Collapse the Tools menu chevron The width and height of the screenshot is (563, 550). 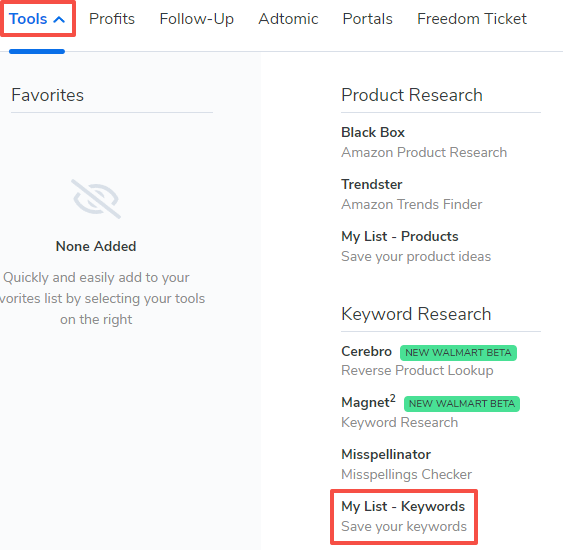(59, 19)
